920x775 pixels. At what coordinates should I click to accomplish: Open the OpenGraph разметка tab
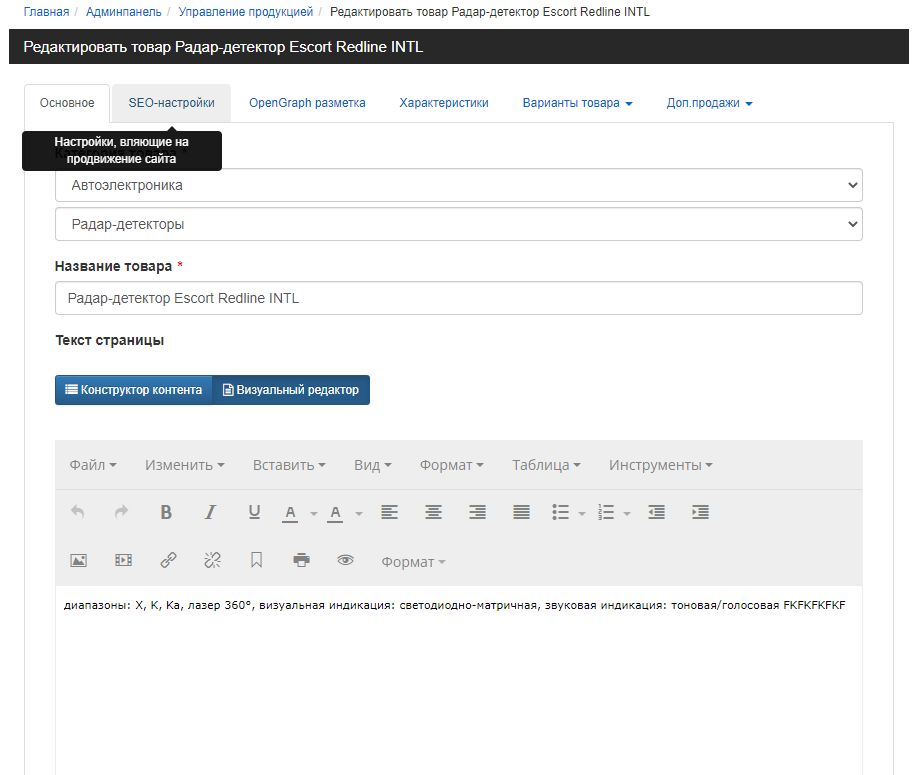click(307, 103)
